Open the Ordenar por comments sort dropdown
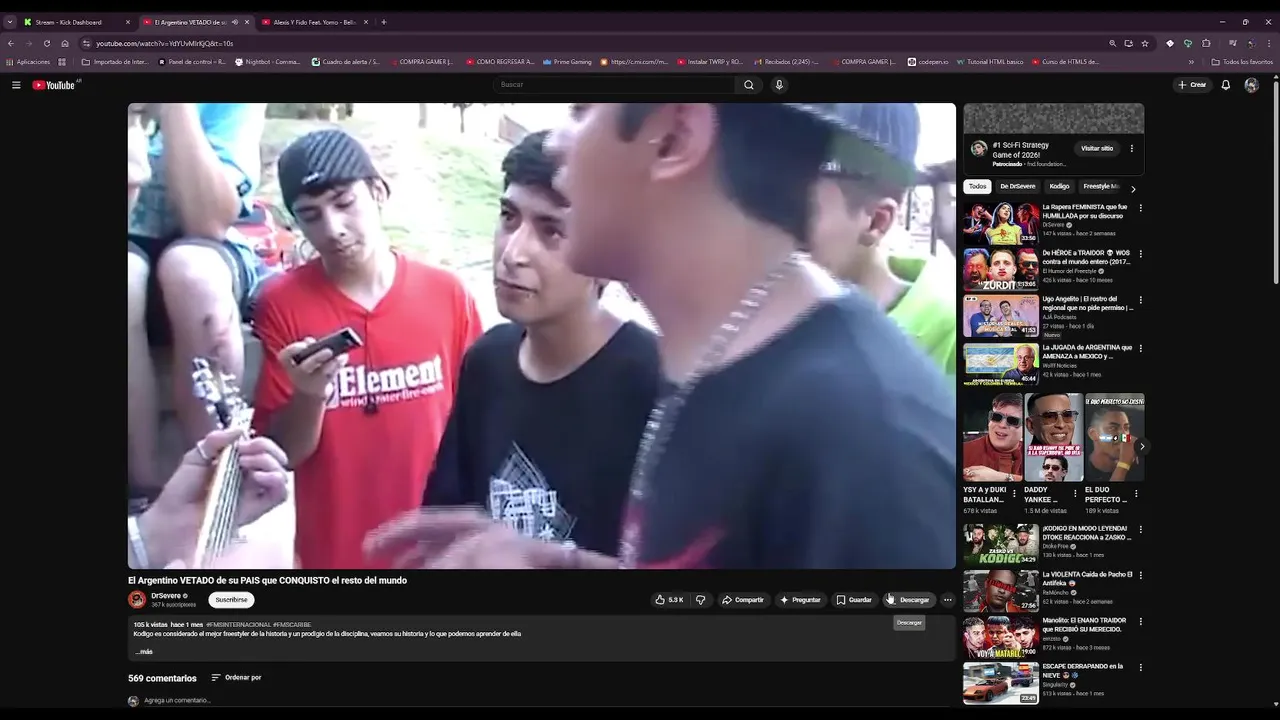Viewport: 1280px width, 720px height. (x=236, y=678)
